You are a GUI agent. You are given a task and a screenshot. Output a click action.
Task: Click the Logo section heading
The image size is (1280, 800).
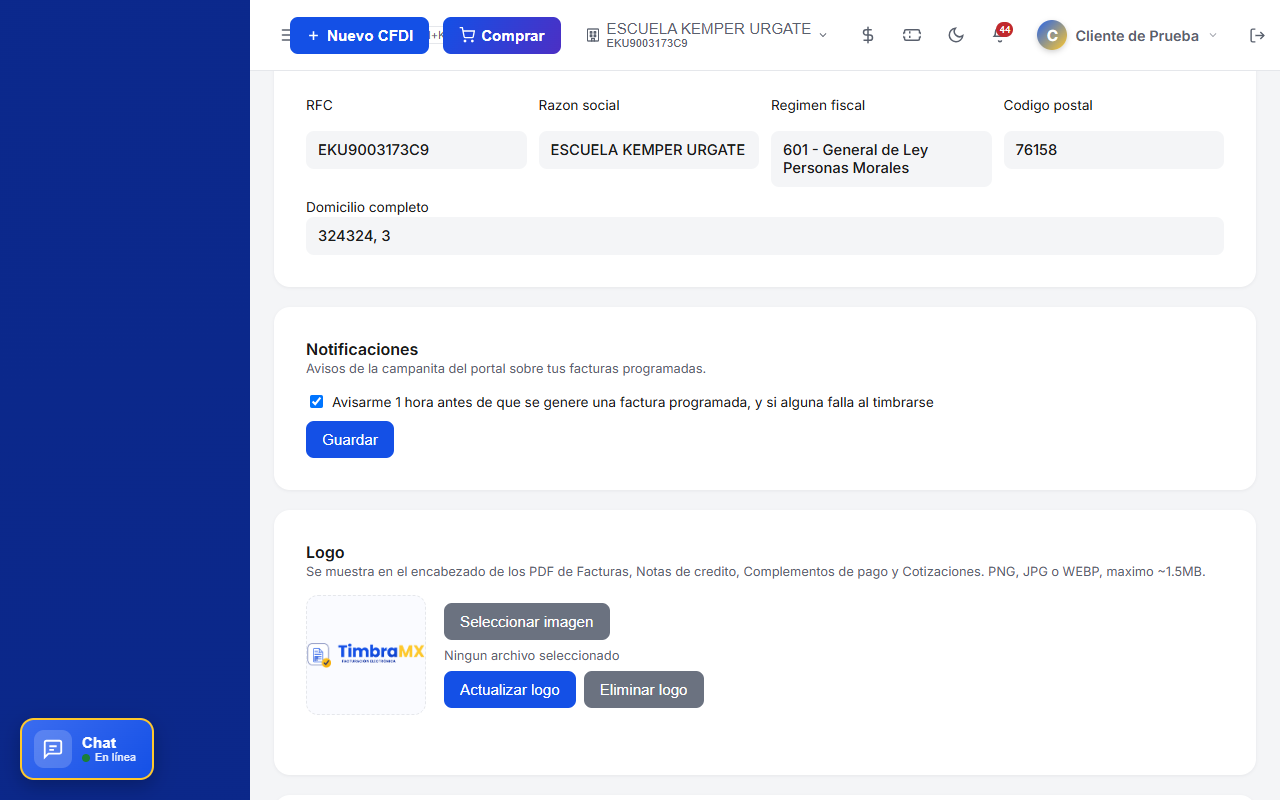(x=325, y=552)
